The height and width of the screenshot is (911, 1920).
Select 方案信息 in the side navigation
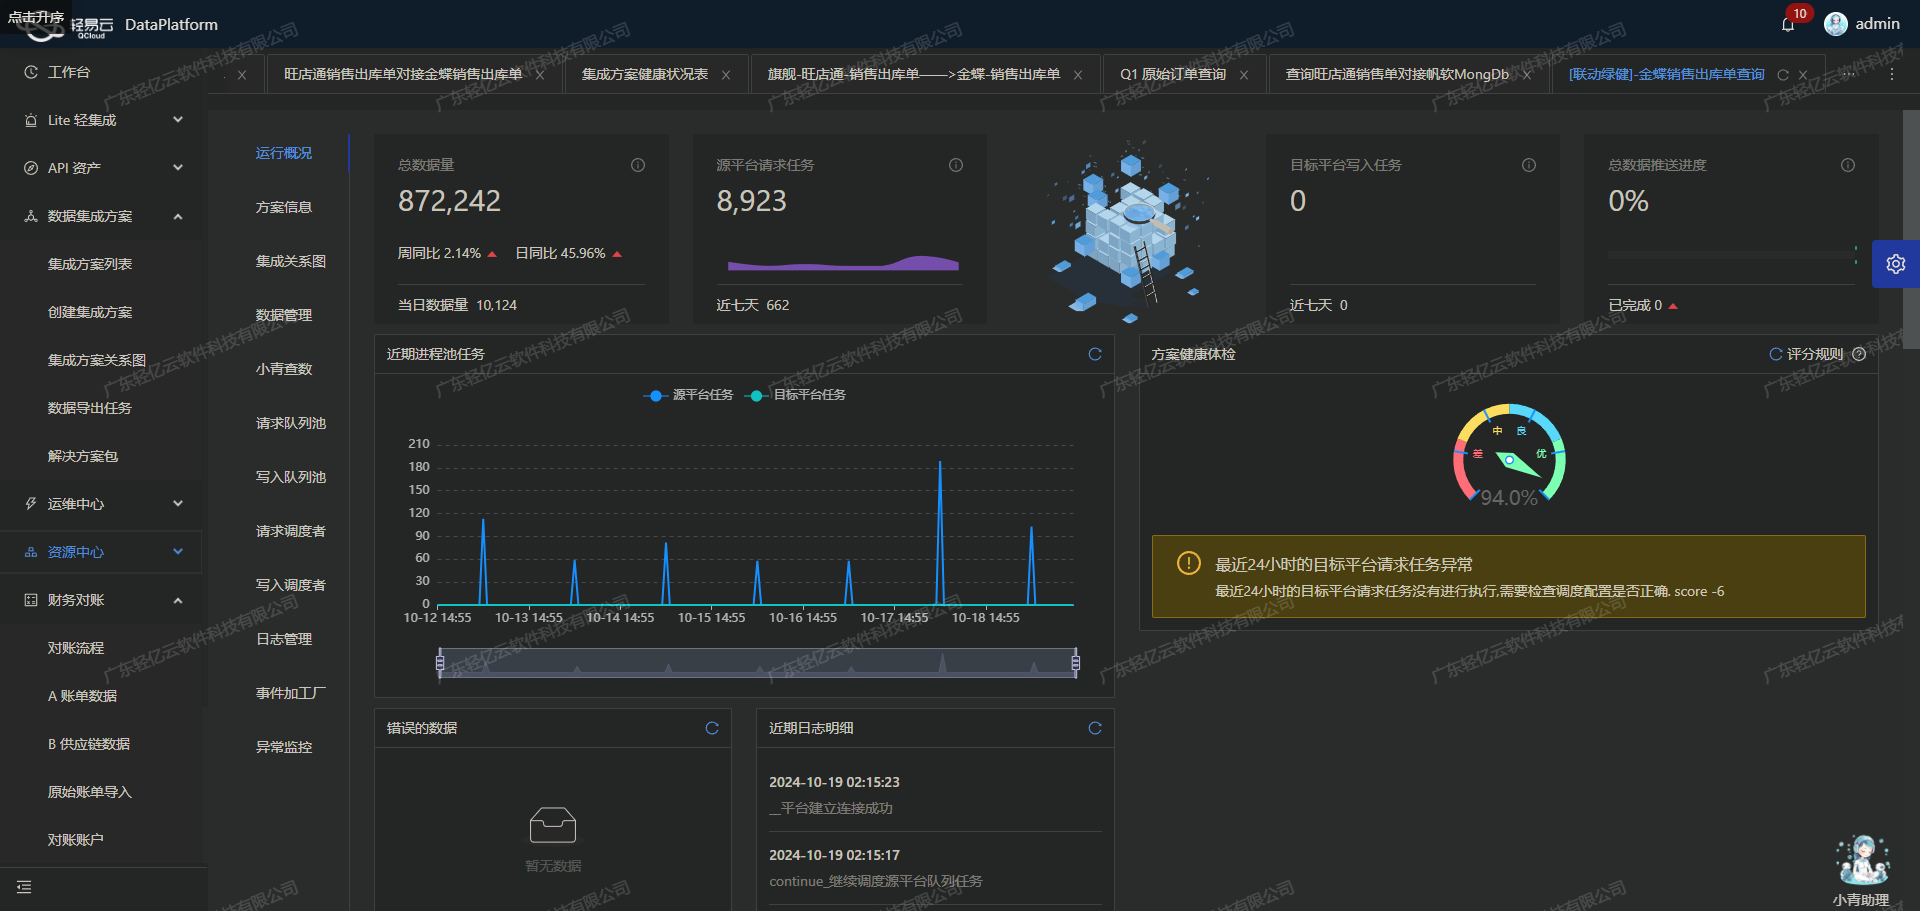click(x=284, y=207)
